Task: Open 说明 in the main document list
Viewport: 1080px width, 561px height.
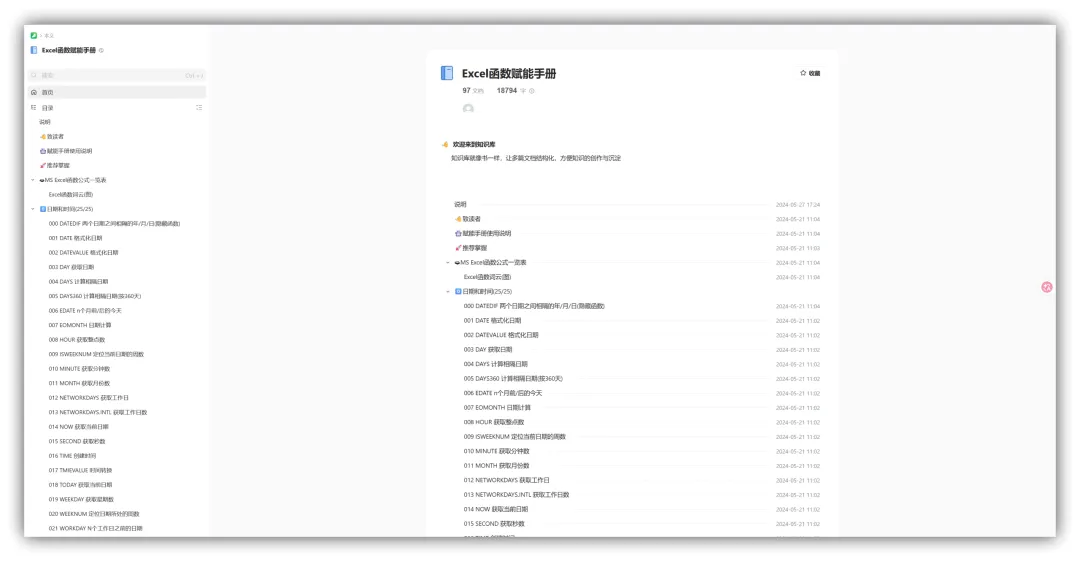Action: [x=460, y=205]
